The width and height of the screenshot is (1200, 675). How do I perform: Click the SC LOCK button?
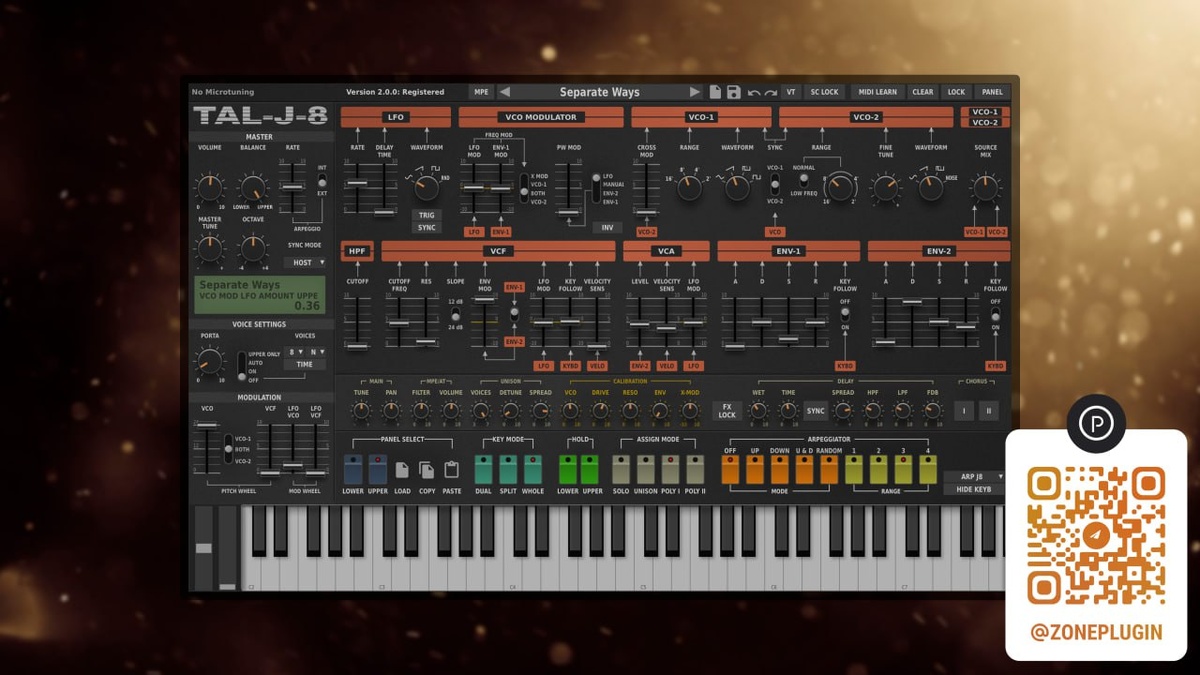point(824,92)
